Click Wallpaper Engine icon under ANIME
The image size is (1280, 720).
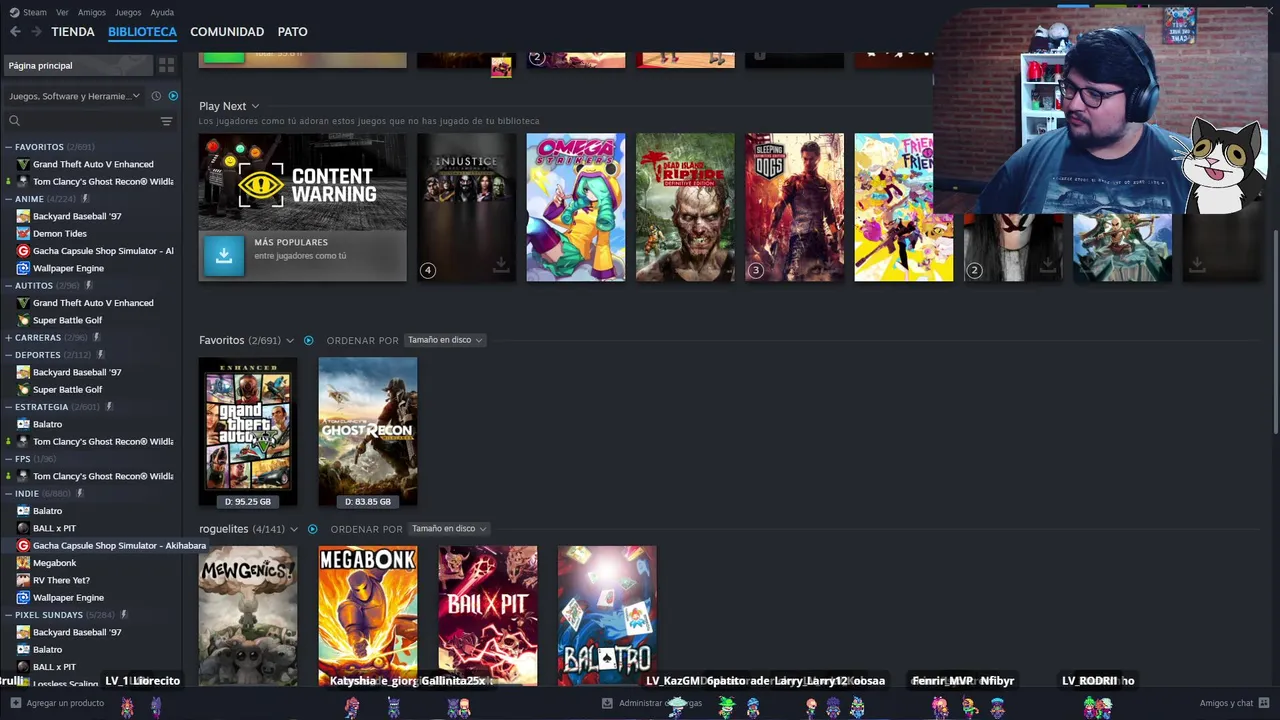(23, 268)
